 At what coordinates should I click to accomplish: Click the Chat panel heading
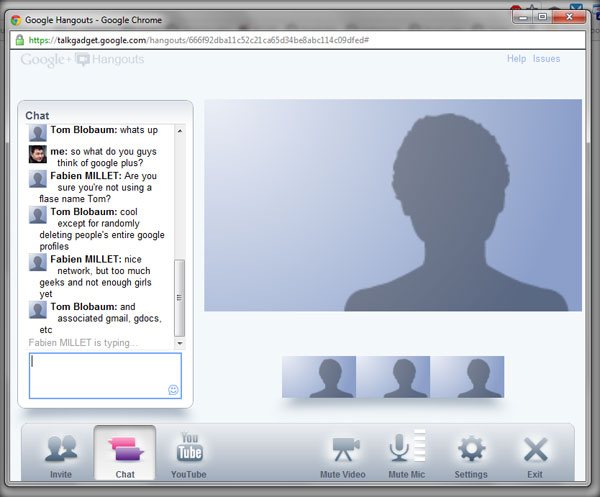[x=37, y=116]
